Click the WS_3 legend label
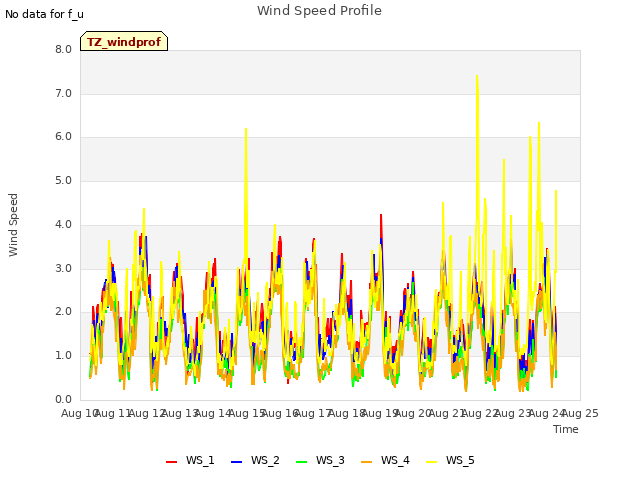Viewport: 640px width, 480px height. click(330, 460)
